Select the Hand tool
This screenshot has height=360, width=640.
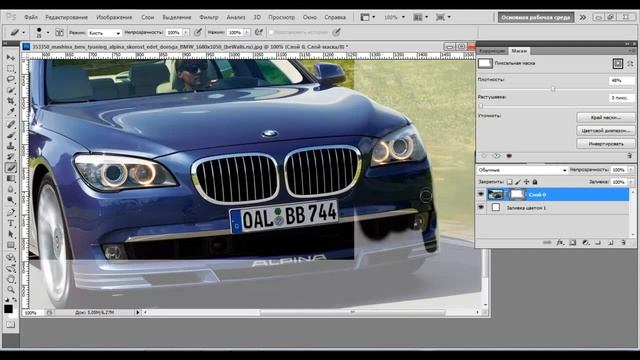(11, 279)
